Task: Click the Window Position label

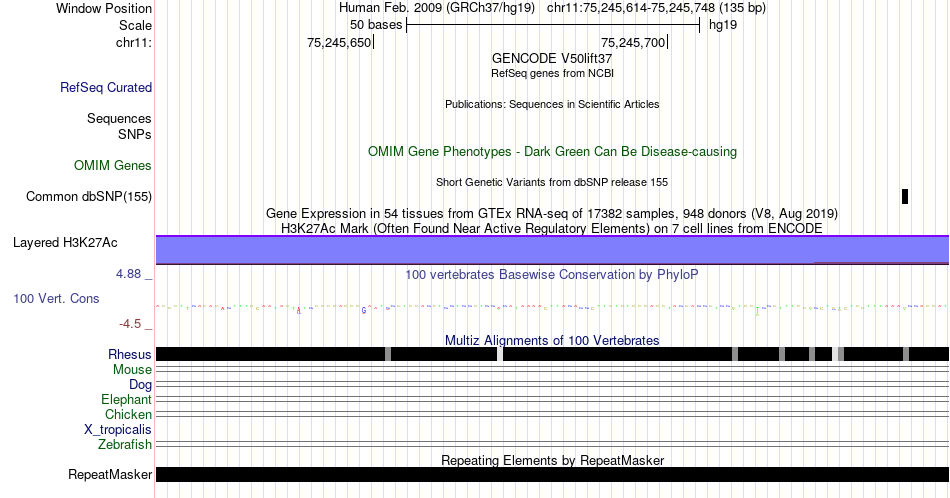Action: pyautogui.click(x=104, y=8)
